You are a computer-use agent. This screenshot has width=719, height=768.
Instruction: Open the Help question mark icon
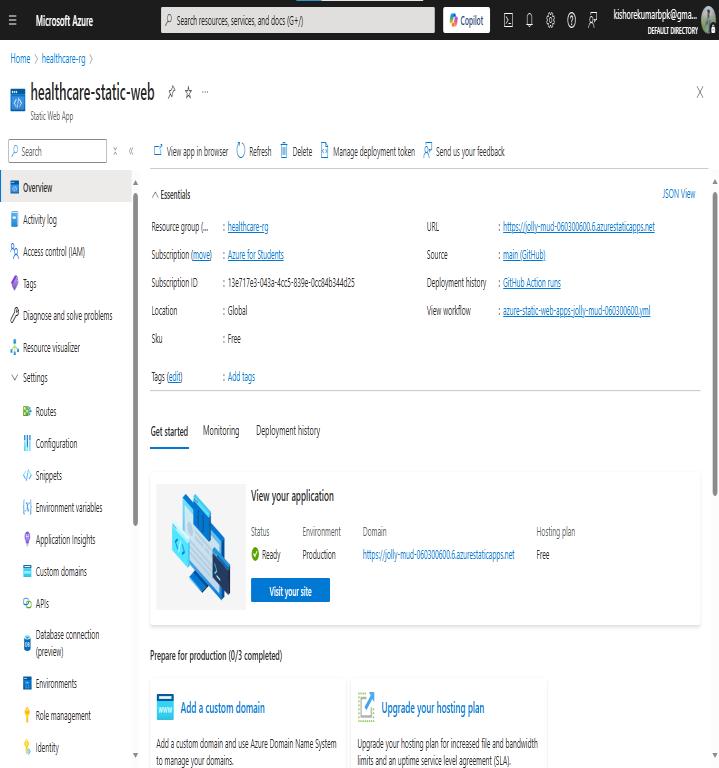pyautogui.click(x=571, y=21)
